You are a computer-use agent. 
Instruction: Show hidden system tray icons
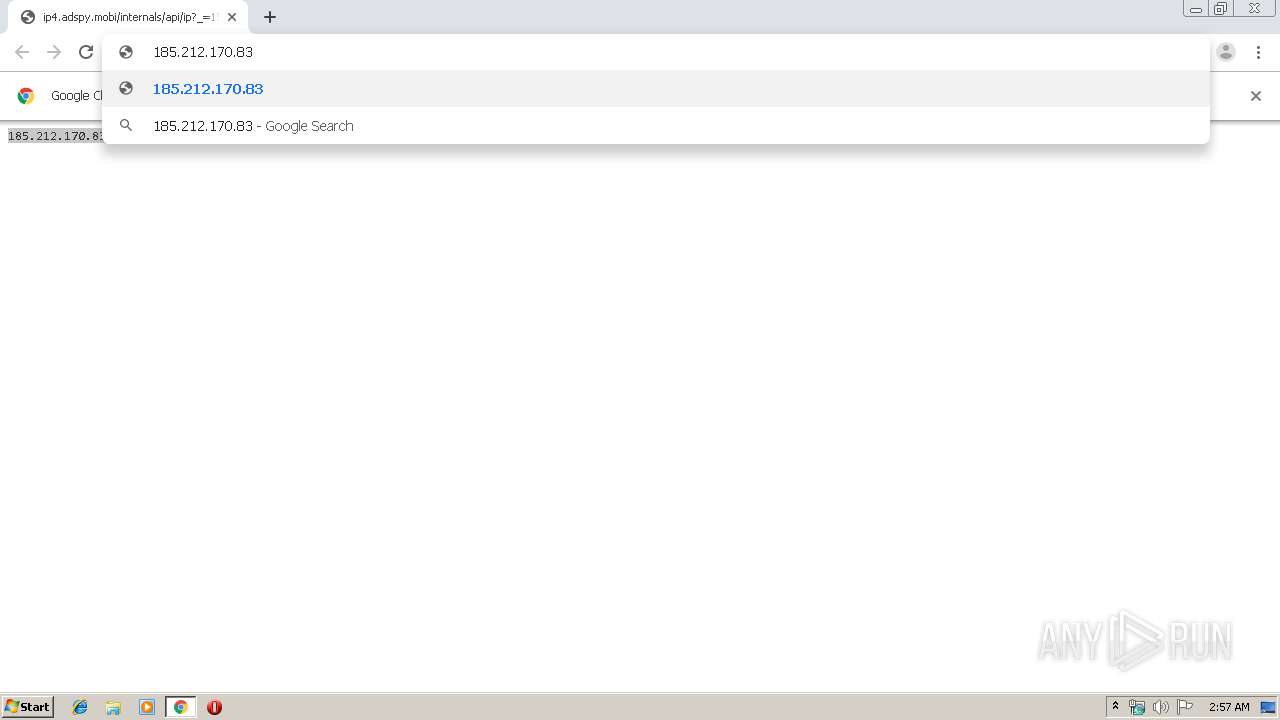click(x=1115, y=707)
